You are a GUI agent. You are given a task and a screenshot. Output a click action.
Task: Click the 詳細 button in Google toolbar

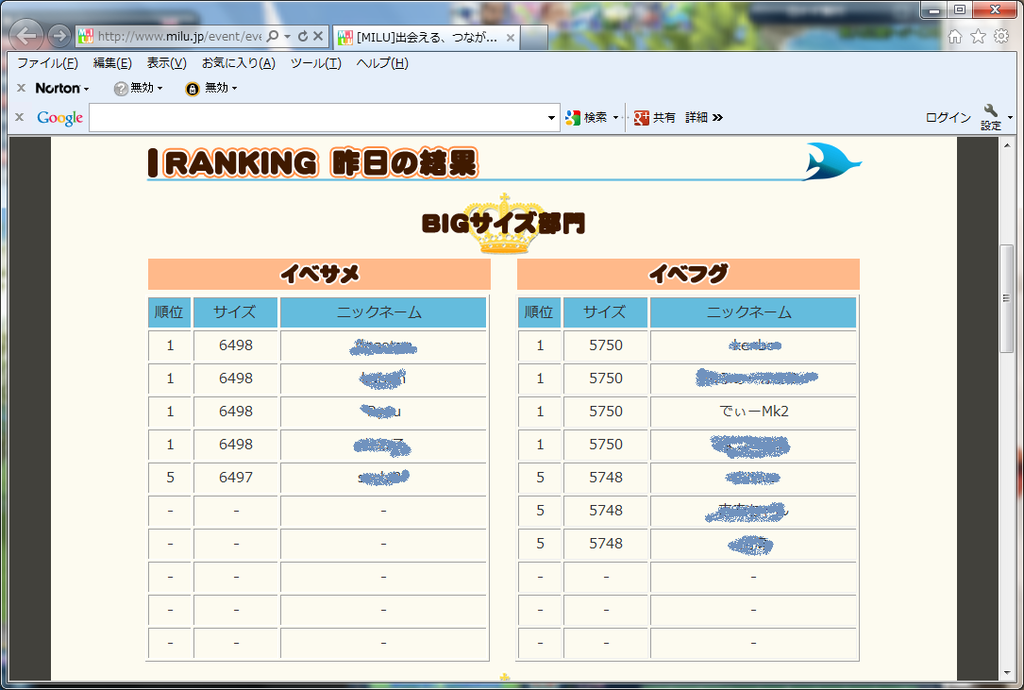coord(697,117)
